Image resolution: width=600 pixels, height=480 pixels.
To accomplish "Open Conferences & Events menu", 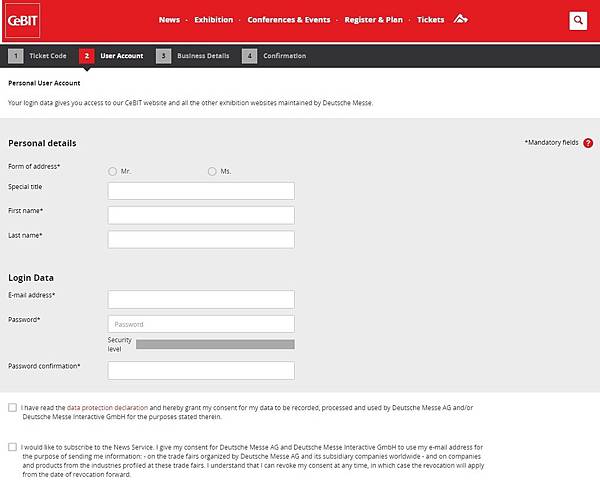I will [289, 20].
